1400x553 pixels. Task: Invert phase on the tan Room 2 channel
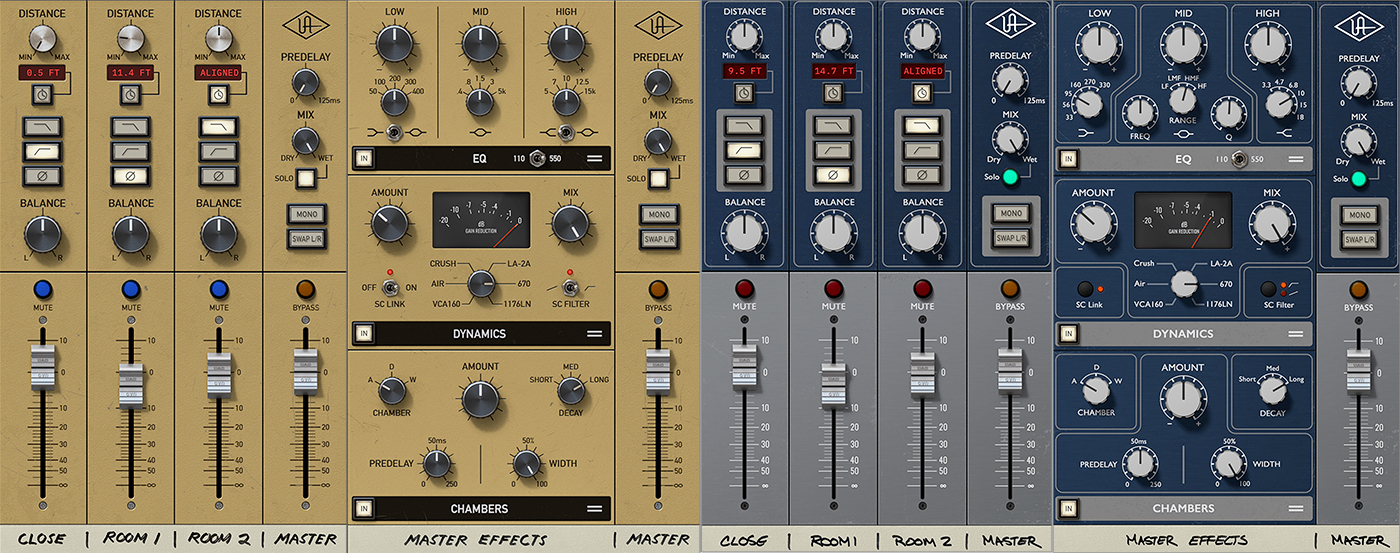tap(219, 177)
